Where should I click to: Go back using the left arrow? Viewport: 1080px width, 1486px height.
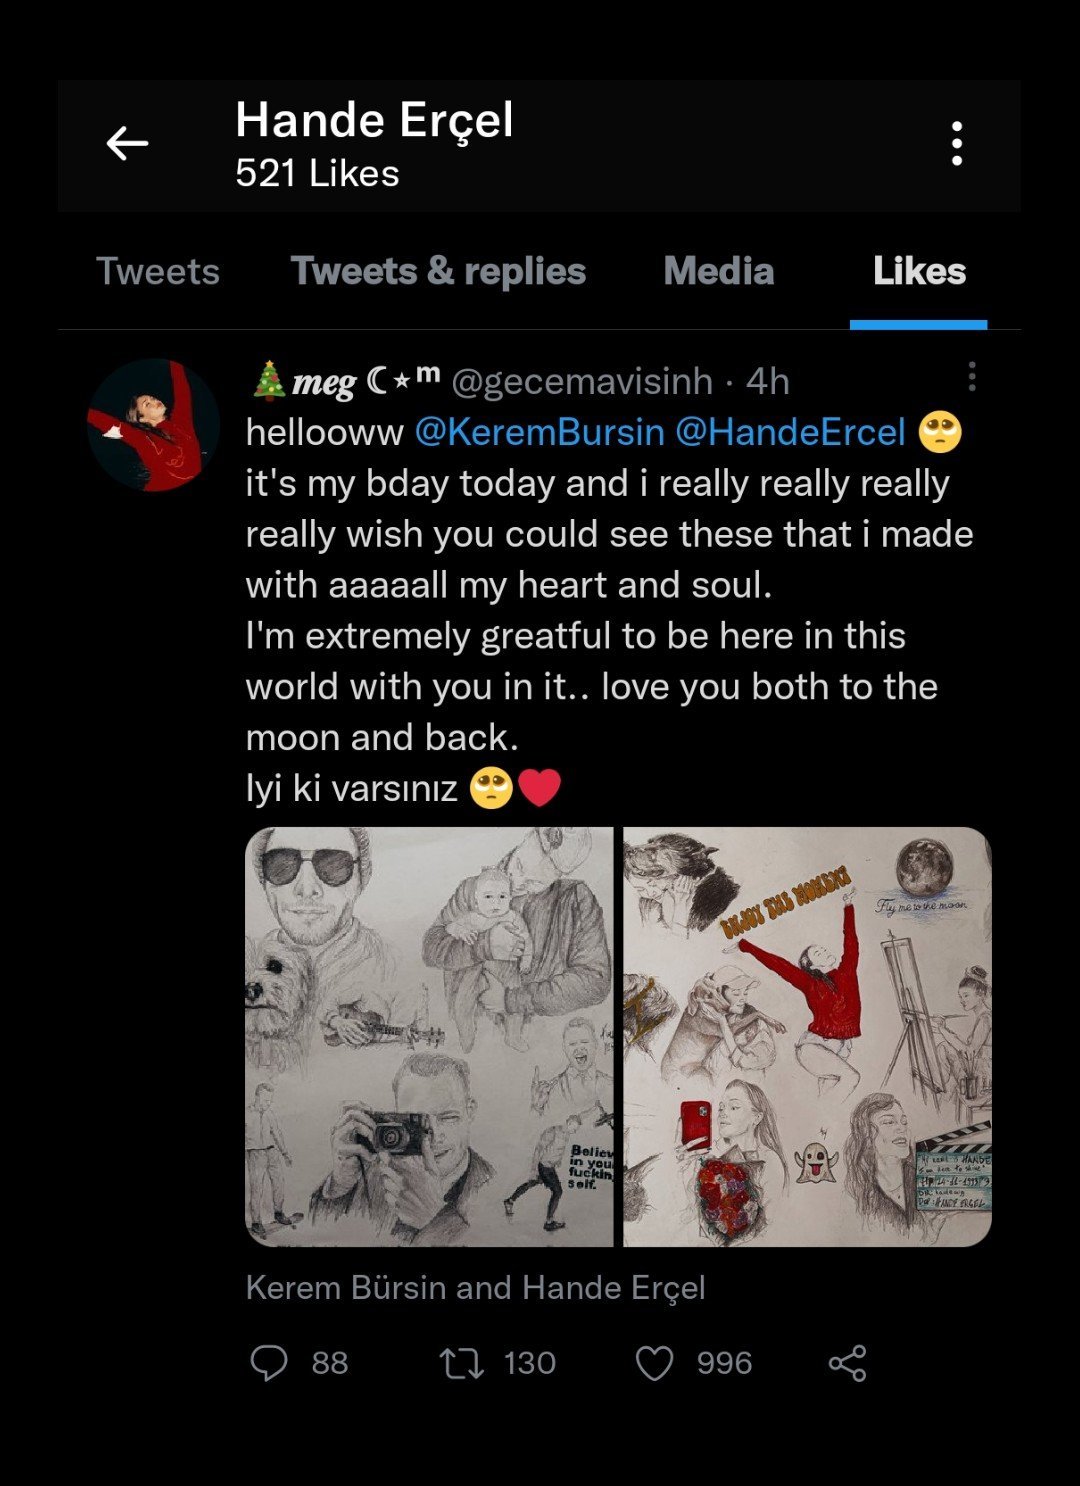(x=127, y=144)
